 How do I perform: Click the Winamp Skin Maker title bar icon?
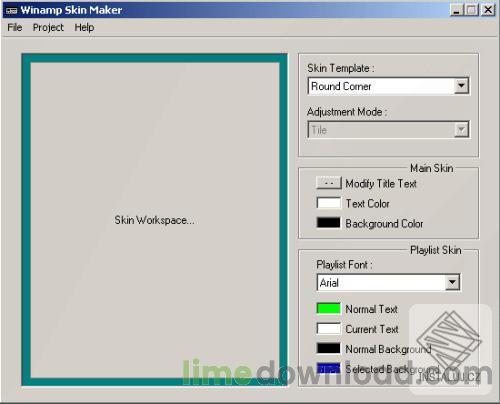tap(11, 10)
